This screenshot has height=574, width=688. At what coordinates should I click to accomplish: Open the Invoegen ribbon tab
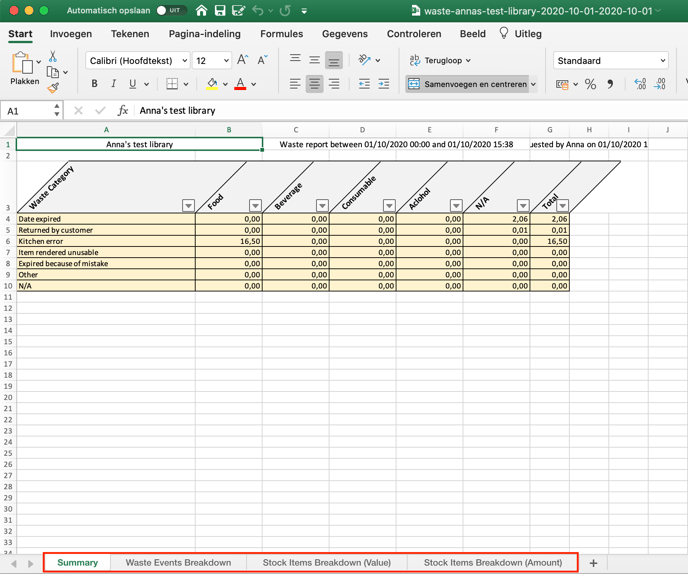[71, 34]
